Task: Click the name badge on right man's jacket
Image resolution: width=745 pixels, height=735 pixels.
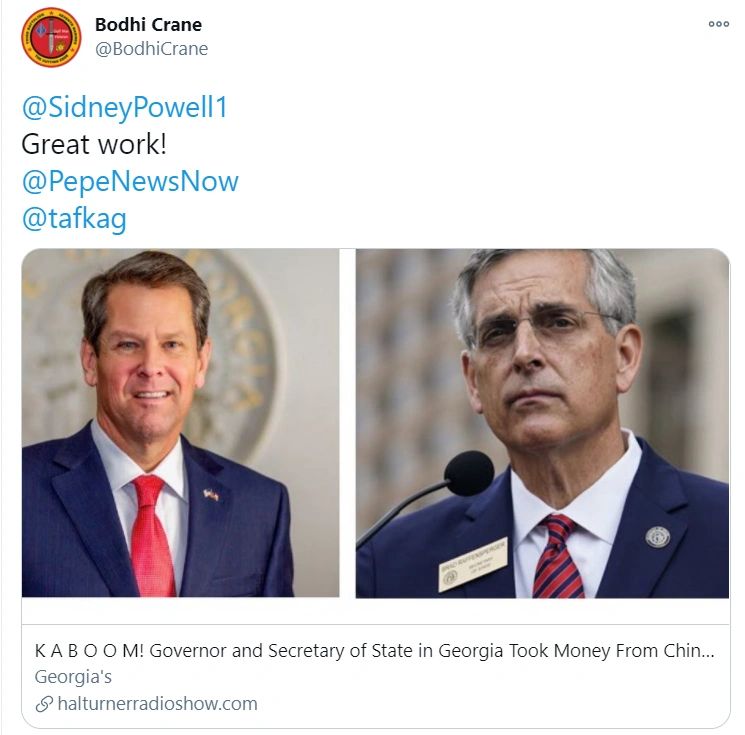Action: (x=472, y=564)
